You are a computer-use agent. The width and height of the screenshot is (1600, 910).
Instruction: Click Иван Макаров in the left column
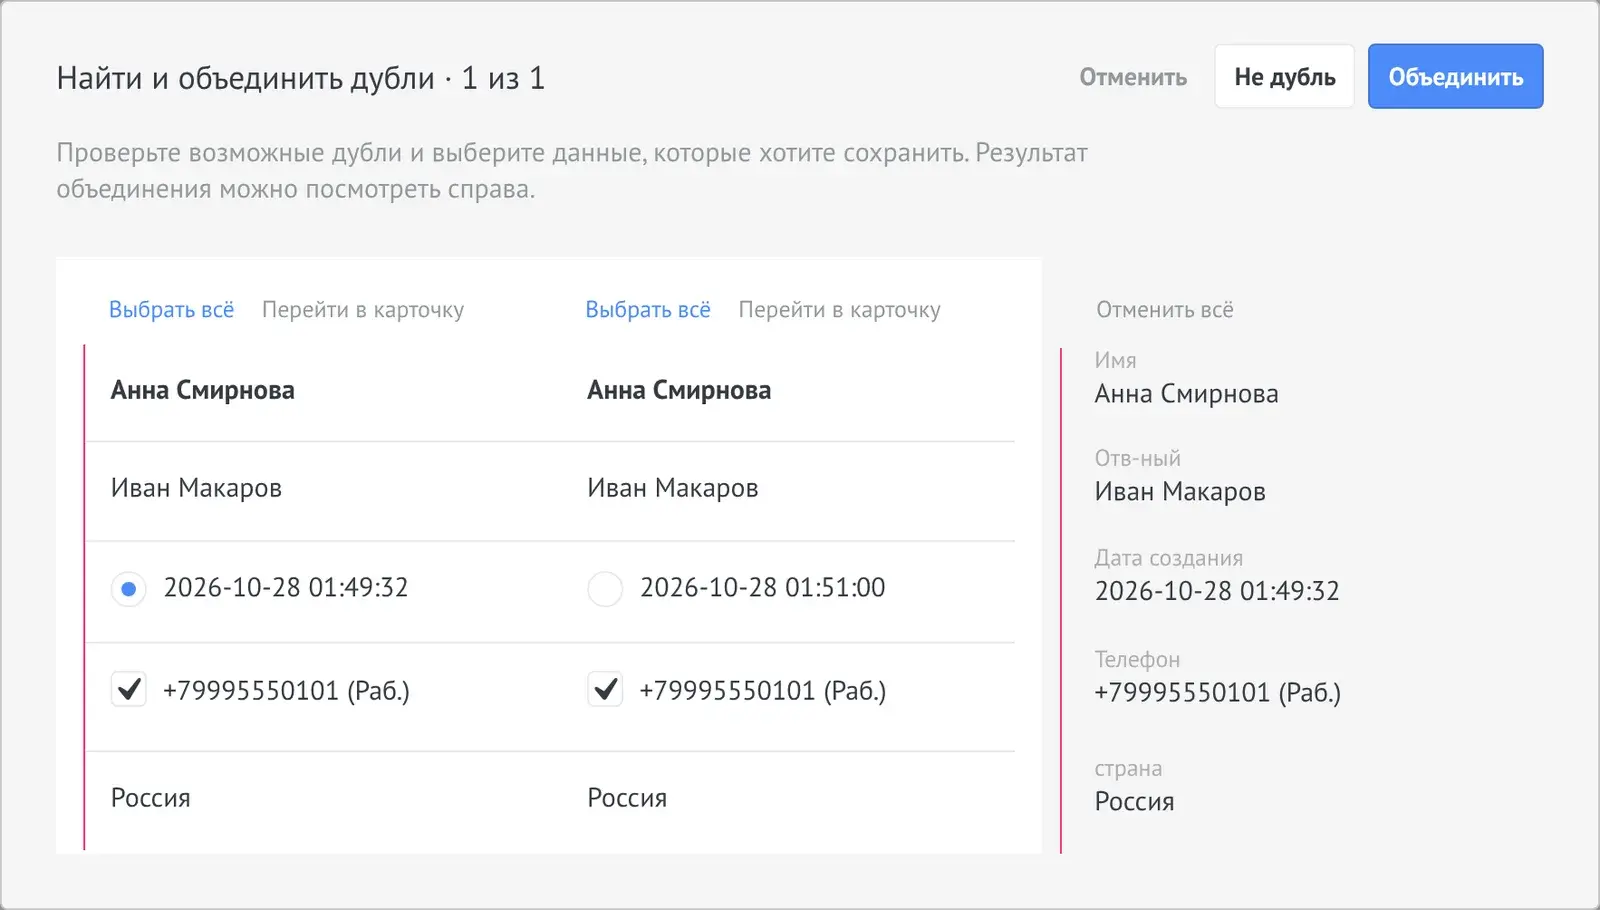(196, 488)
